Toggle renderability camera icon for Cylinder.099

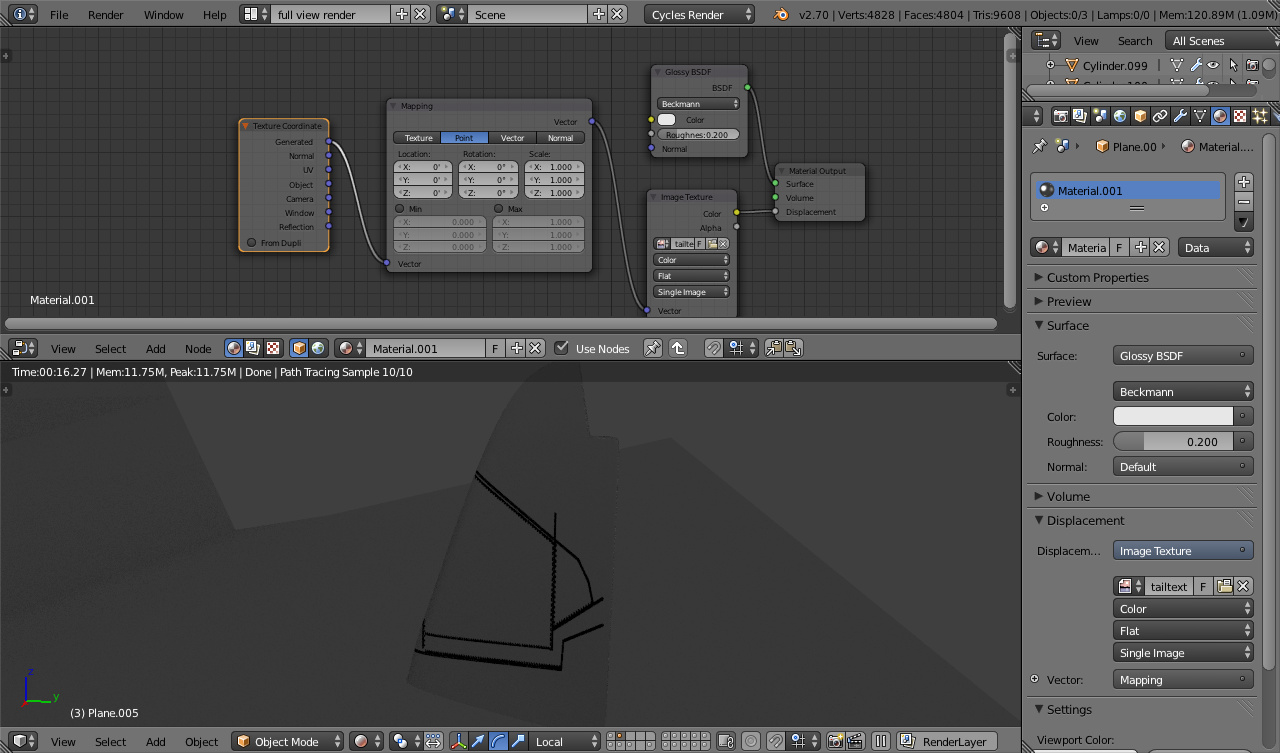tap(1252, 65)
